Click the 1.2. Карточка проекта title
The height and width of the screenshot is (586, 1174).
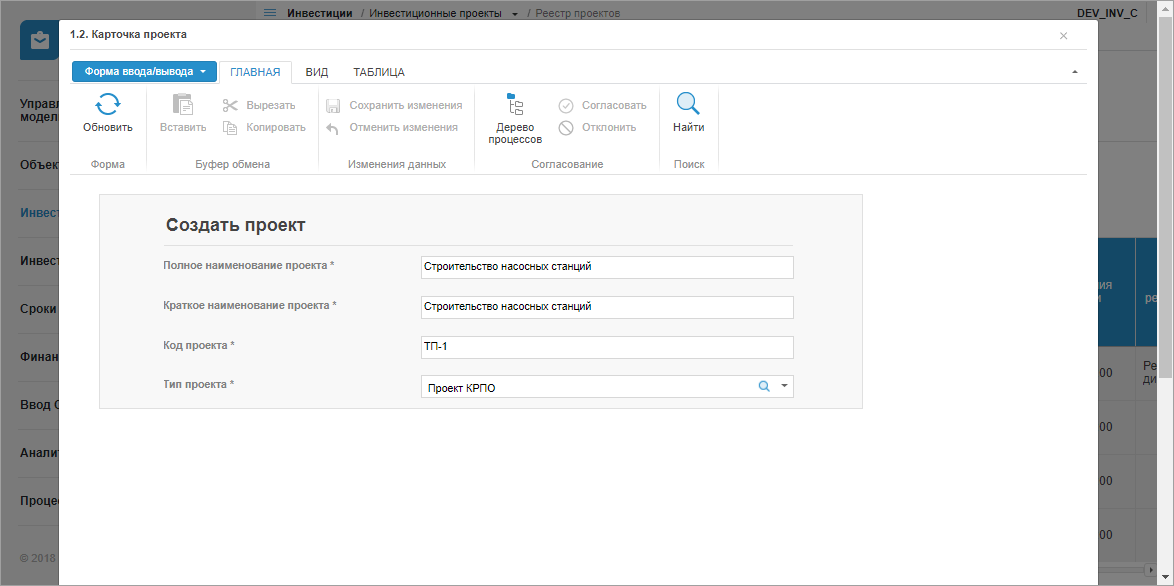tap(128, 34)
